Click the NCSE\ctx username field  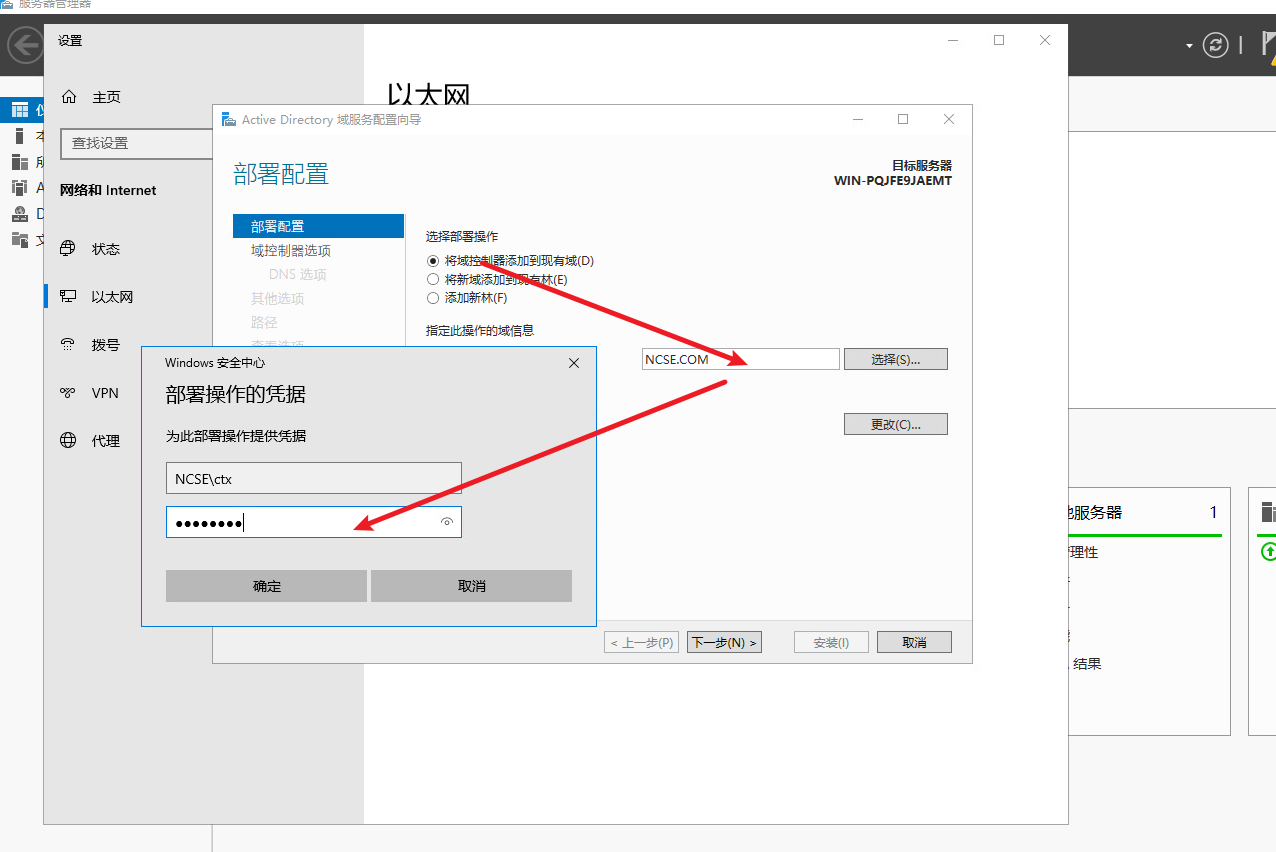coord(313,479)
